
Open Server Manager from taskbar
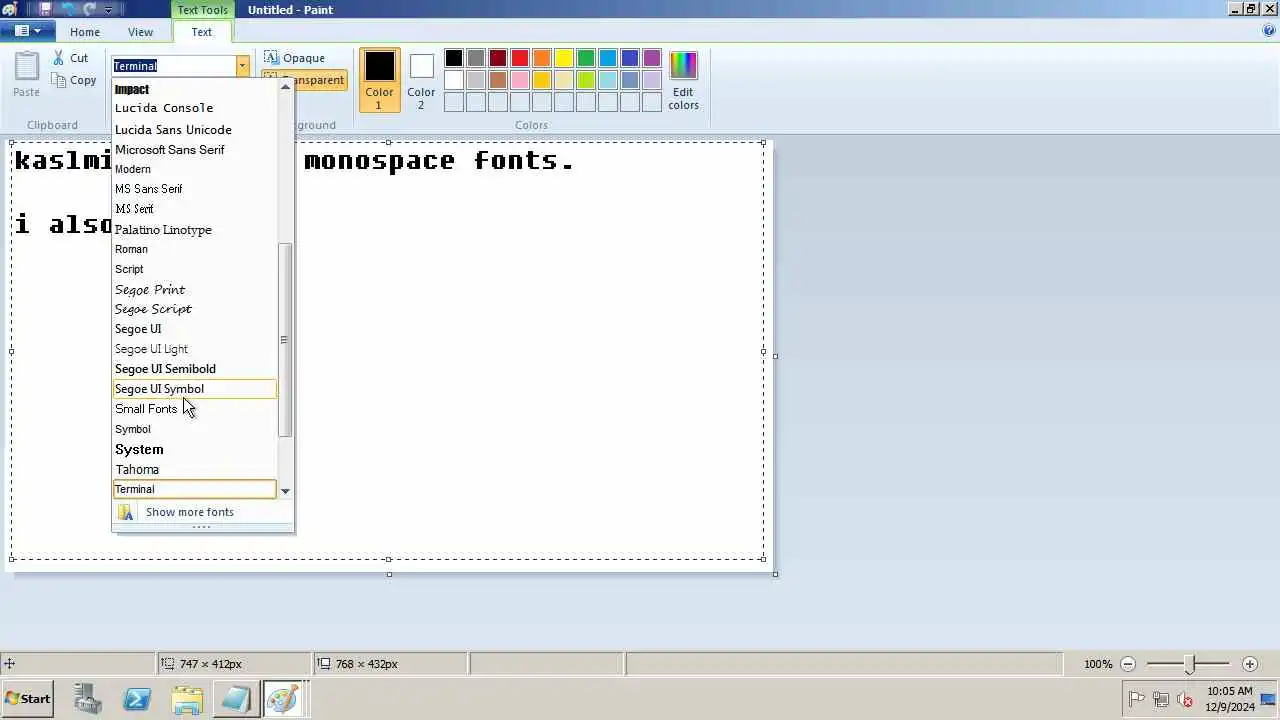[88, 699]
